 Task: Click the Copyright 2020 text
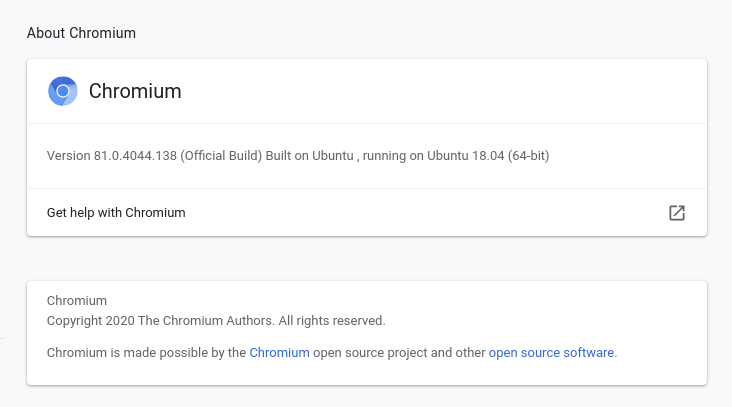click(91, 321)
